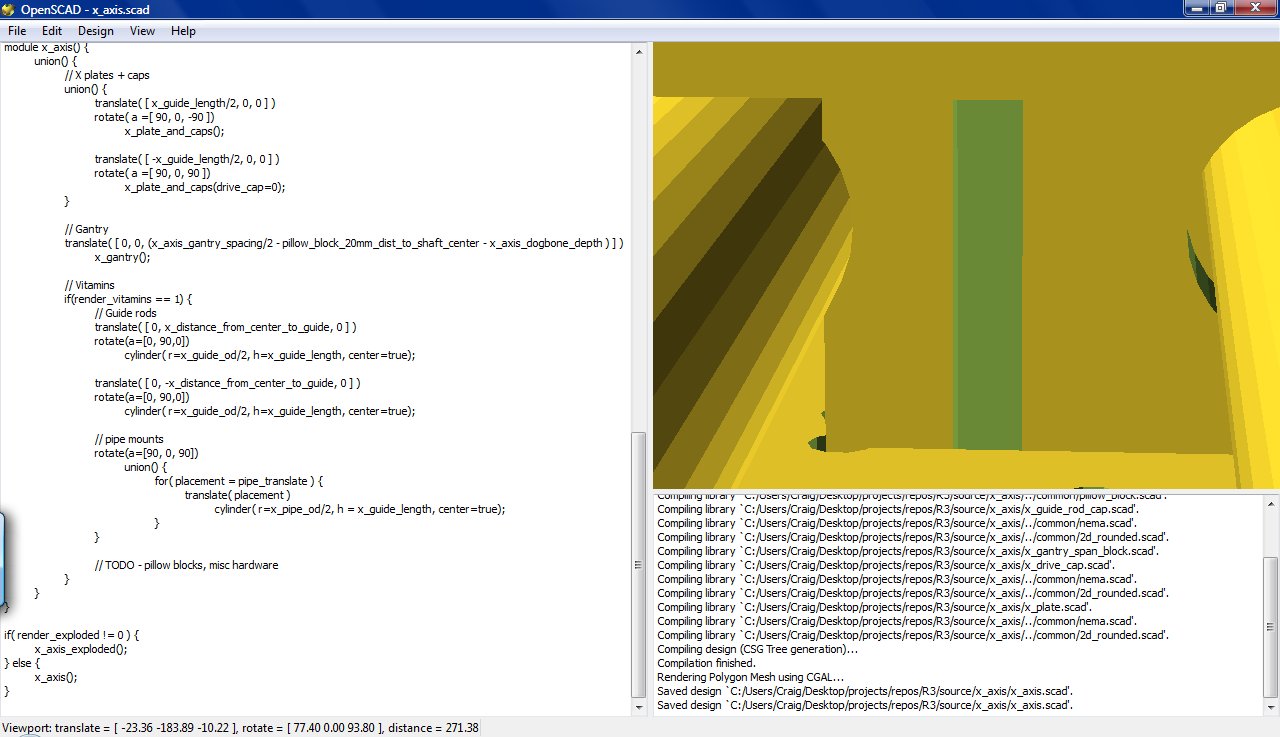Click the Viewport translate status bar text
This screenshot has height=737, width=1280.
(x=240, y=728)
